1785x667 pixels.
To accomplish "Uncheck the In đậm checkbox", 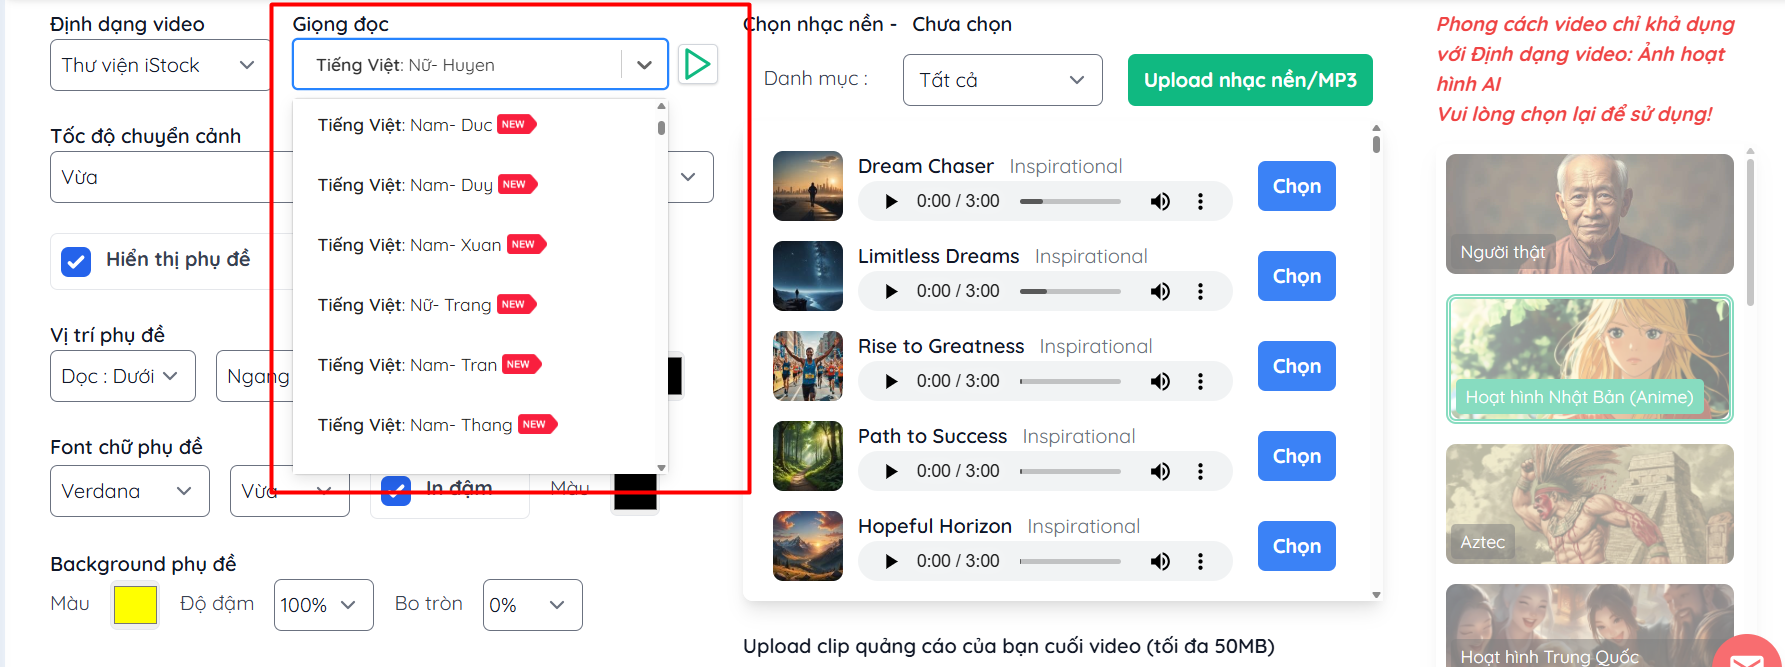I will click(x=396, y=491).
